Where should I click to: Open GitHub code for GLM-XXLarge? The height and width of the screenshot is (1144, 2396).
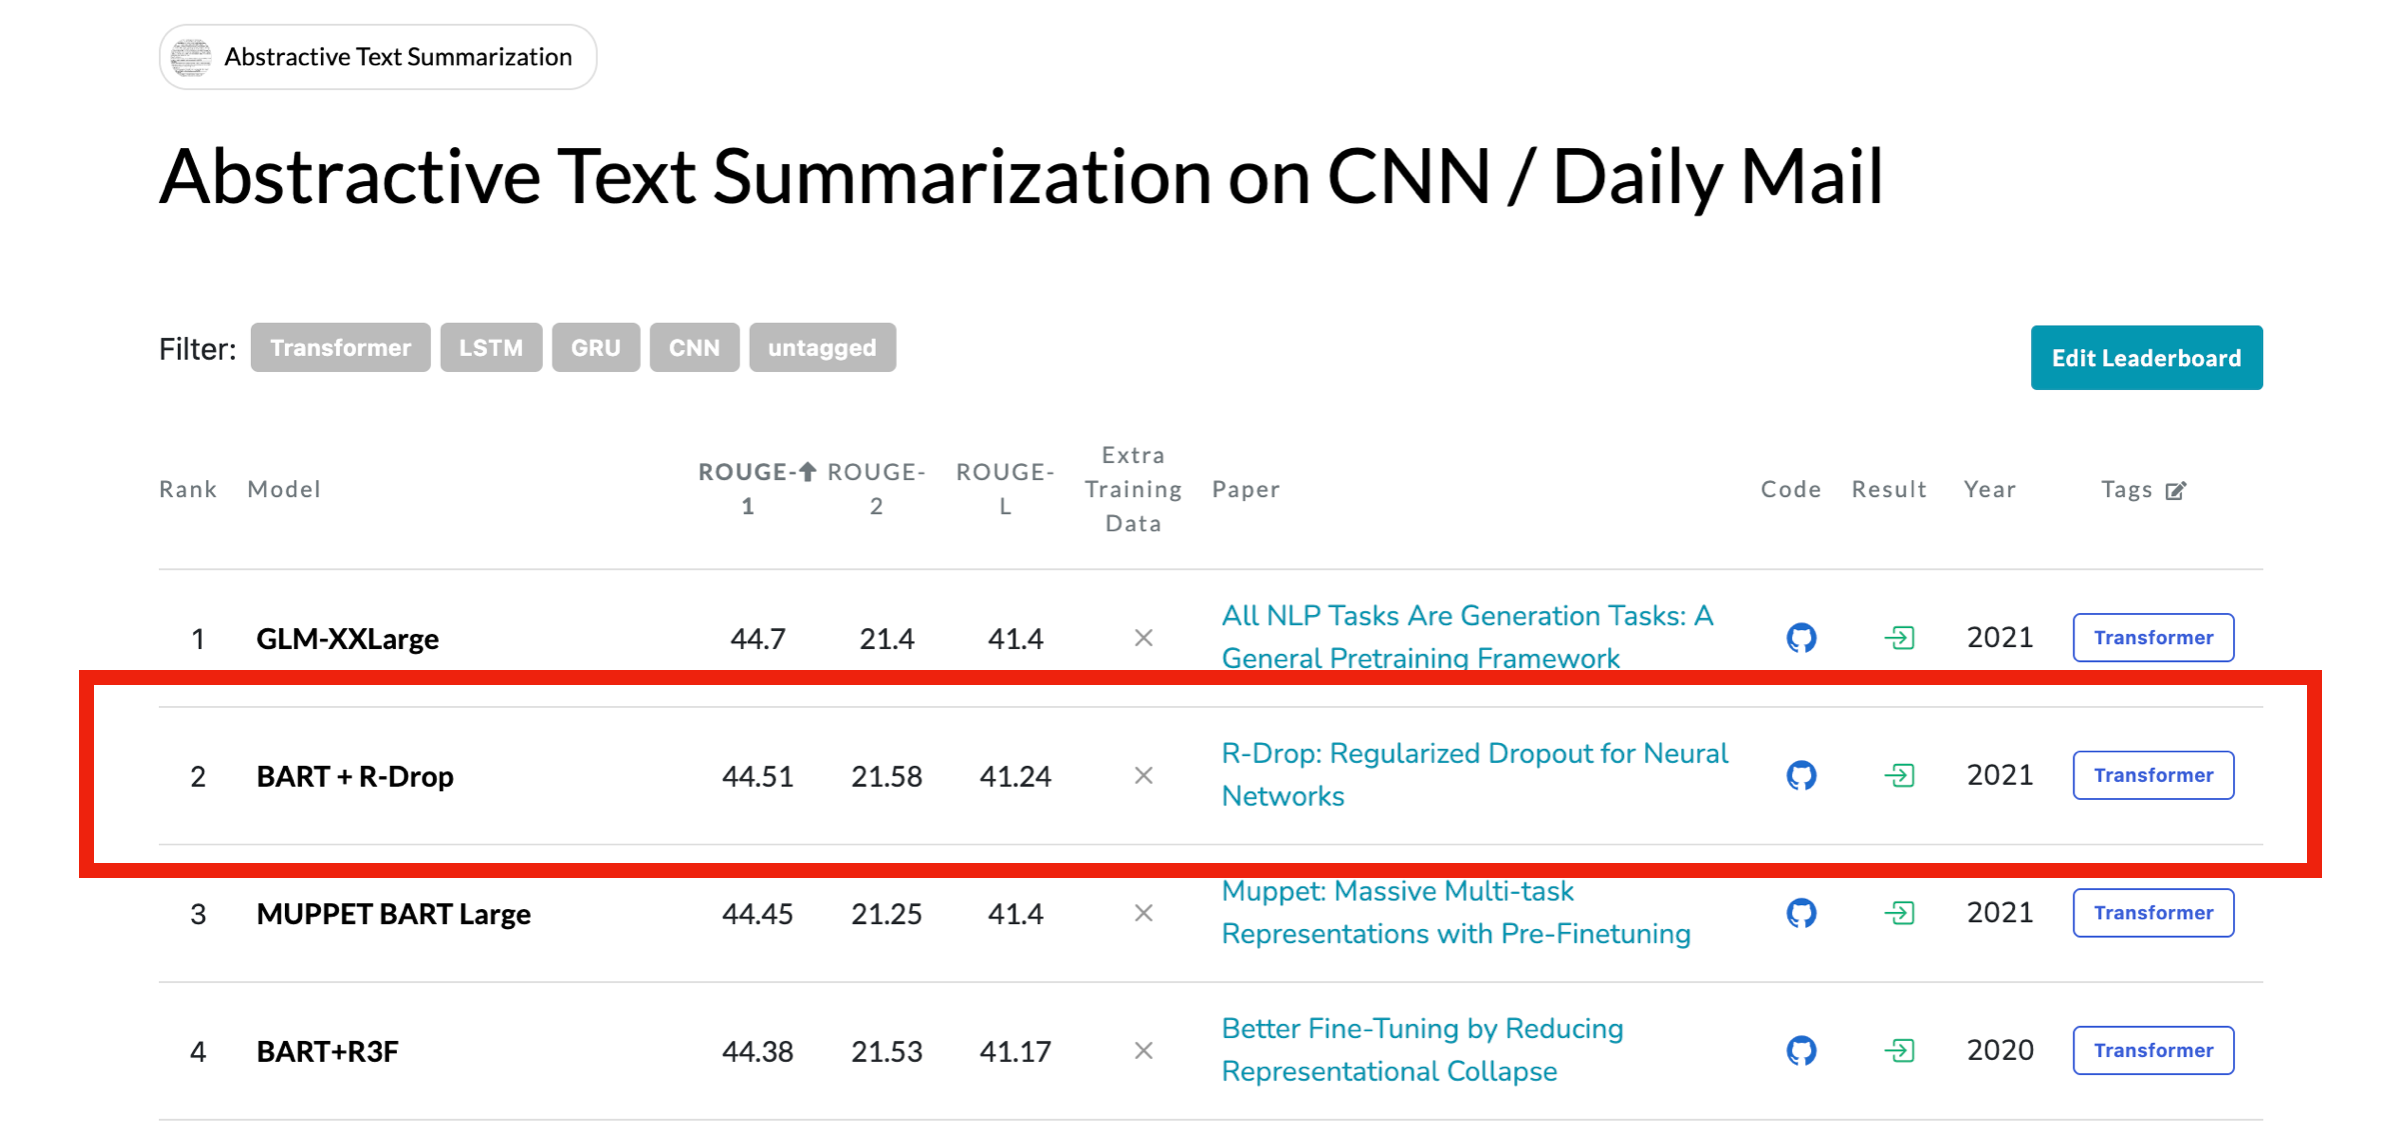[x=1801, y=638]
